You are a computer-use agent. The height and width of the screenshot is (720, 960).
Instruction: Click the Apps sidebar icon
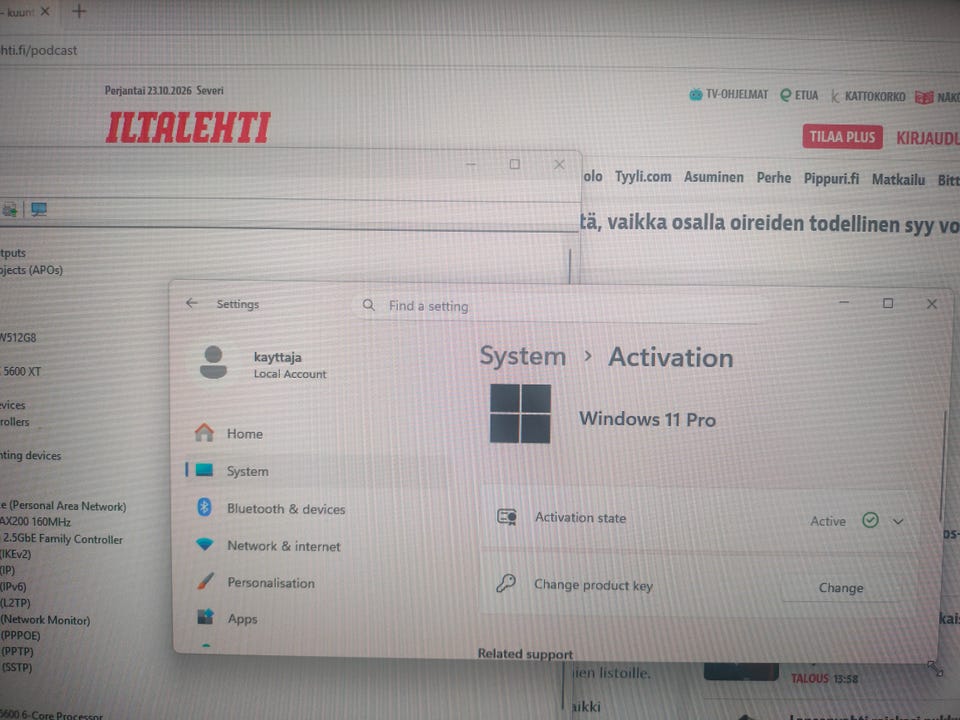205,617
